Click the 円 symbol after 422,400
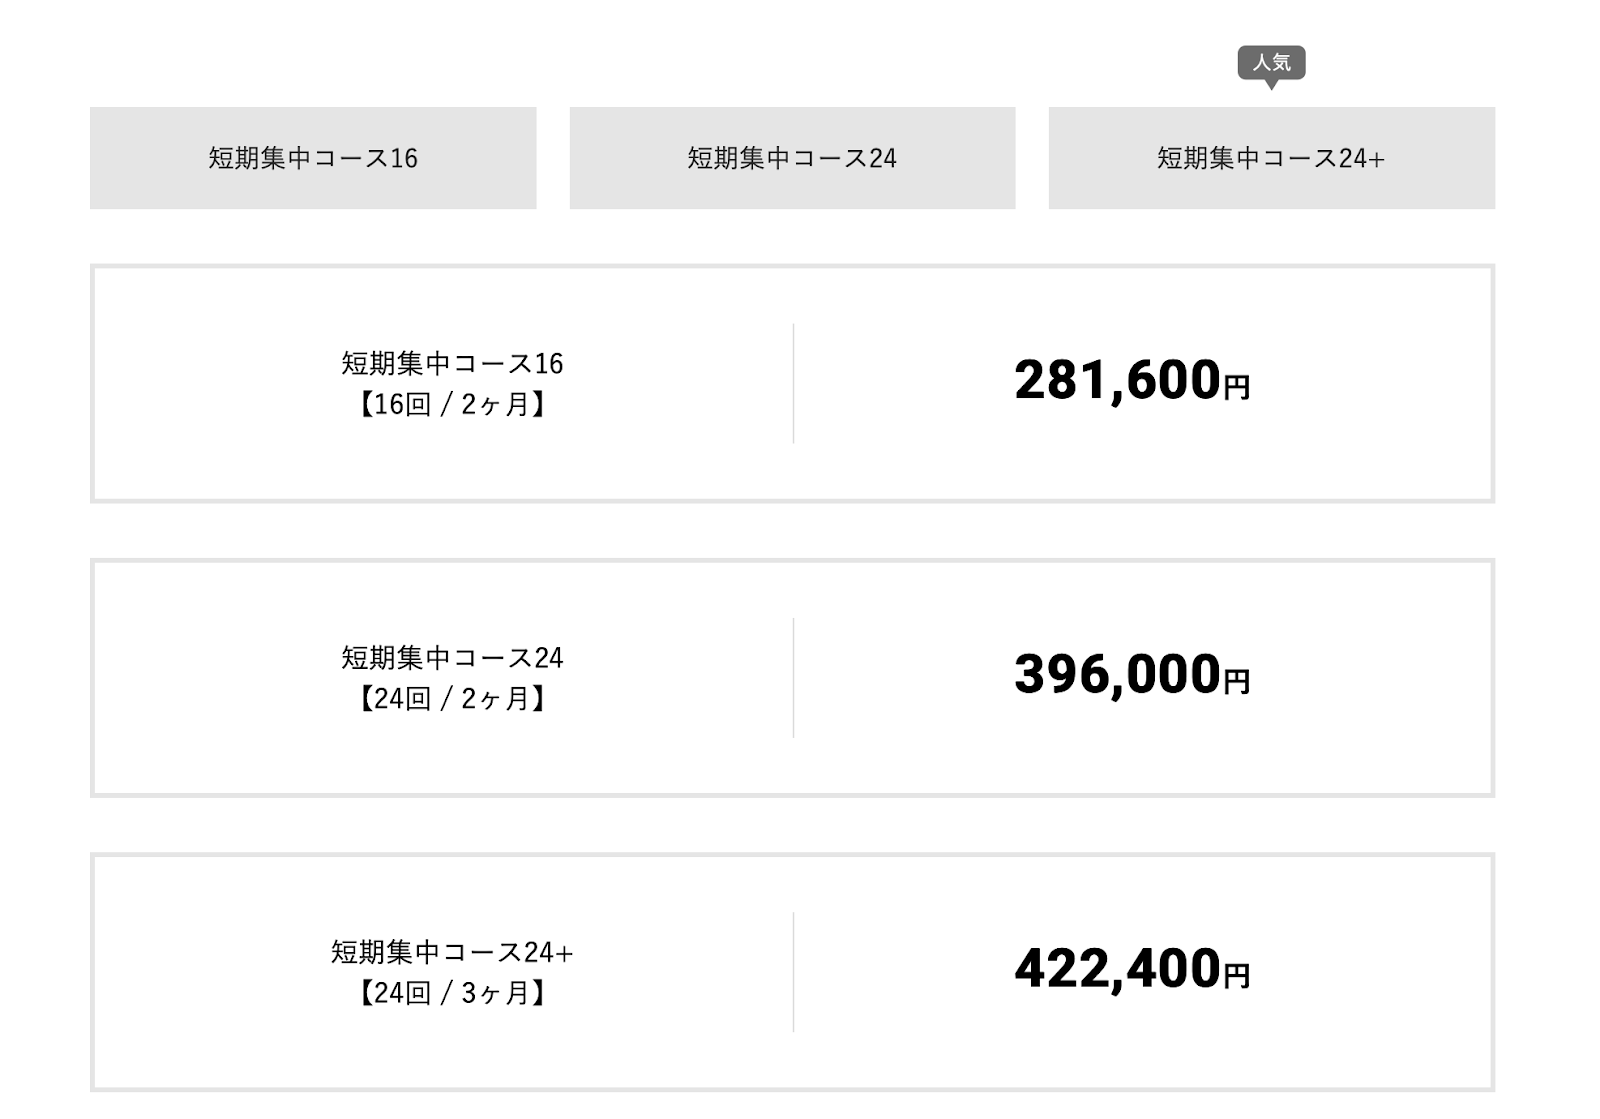The image size is (1600, 1119). (1237, 975)
